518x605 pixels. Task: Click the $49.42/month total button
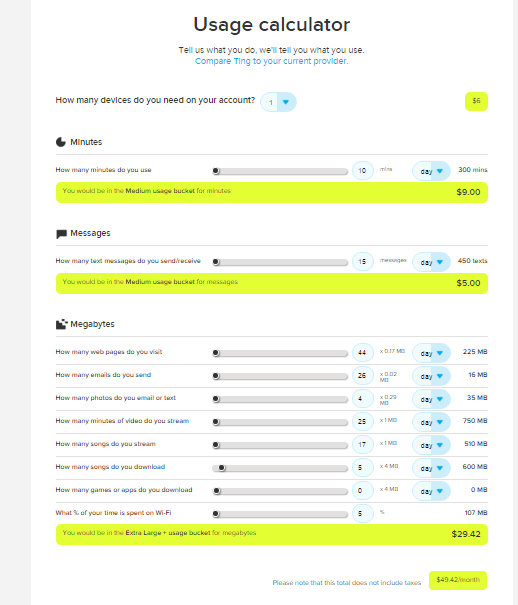point(458,580)
